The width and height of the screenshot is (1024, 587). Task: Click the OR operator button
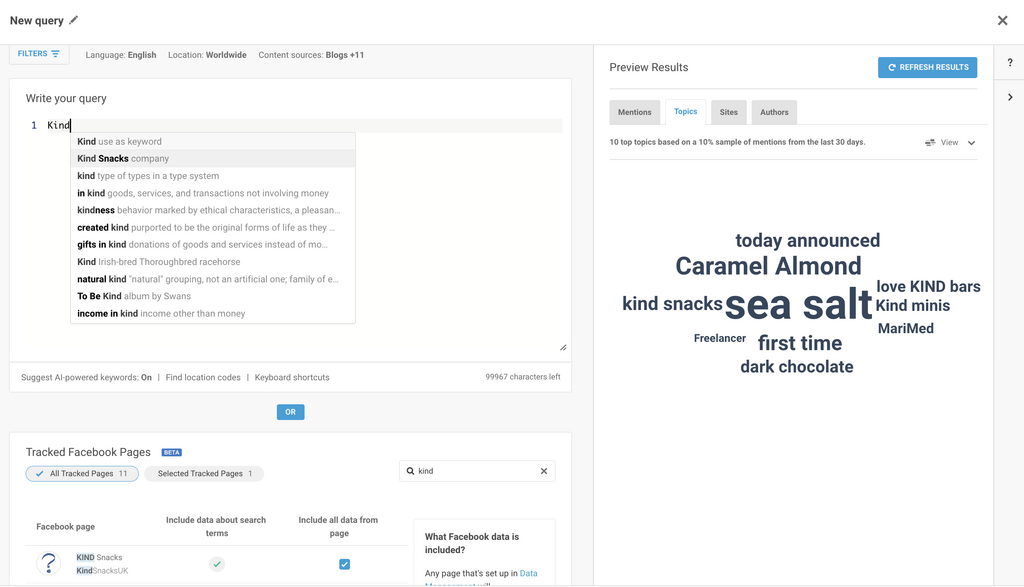click(290, 412)
